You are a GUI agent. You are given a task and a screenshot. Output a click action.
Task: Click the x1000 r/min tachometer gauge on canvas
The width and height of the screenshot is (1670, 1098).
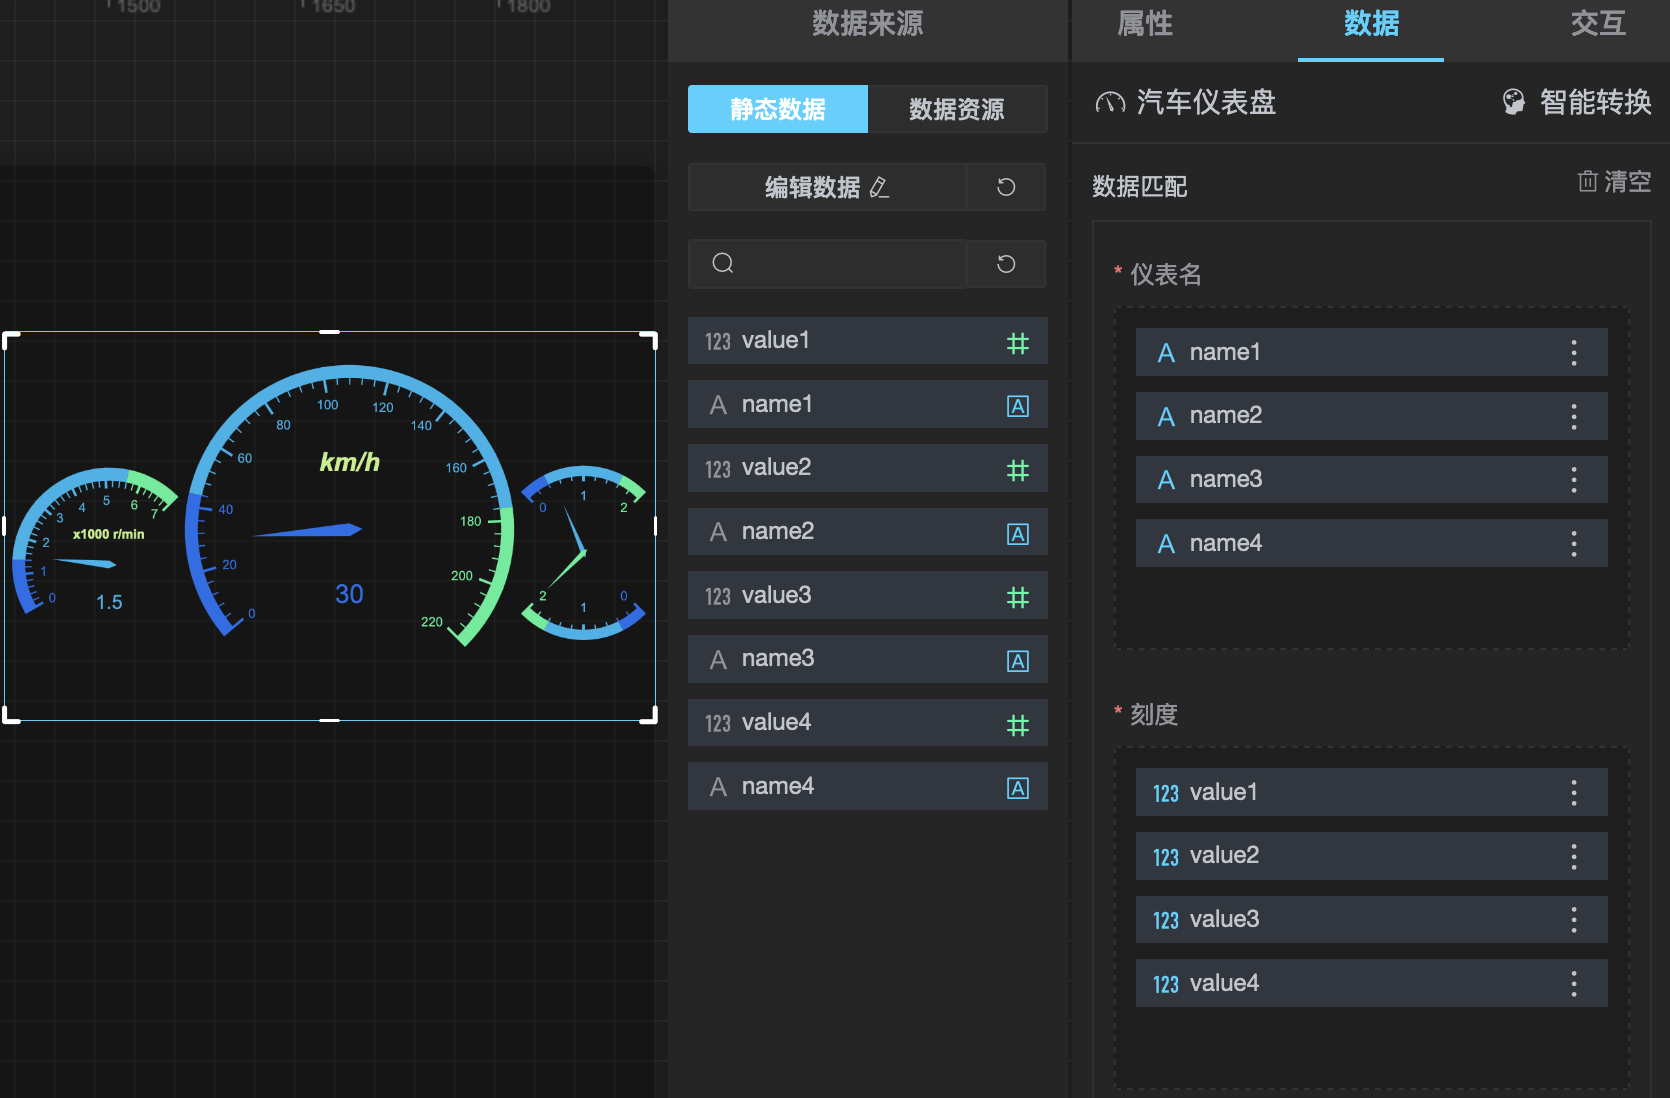tap(95, 540)
